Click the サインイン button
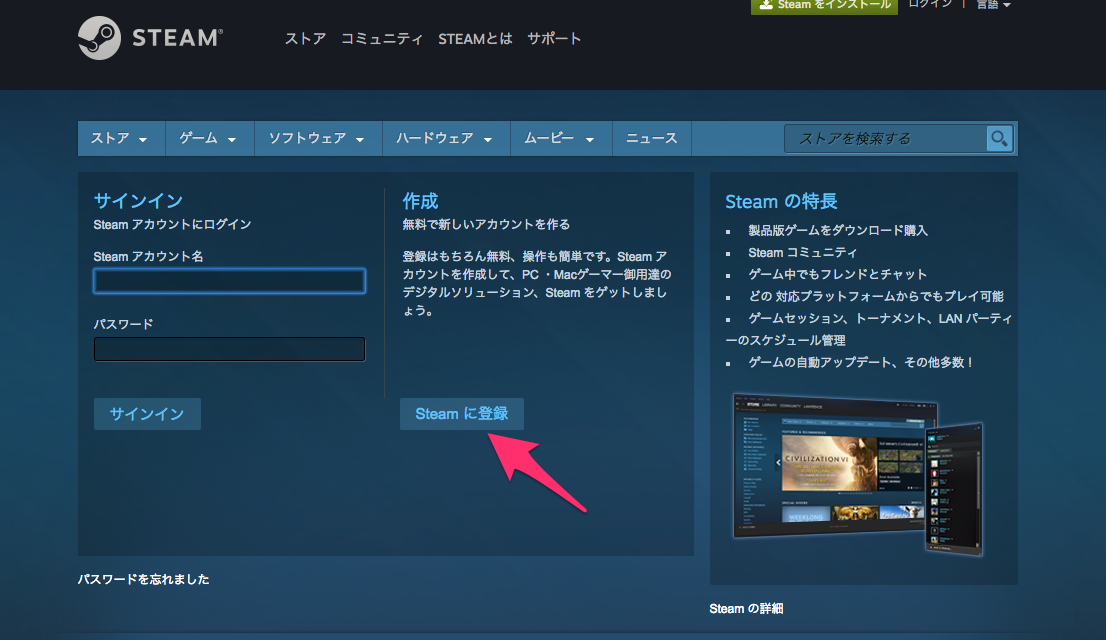Screen dimensions: 1106x640 click(x=147, y=414)
